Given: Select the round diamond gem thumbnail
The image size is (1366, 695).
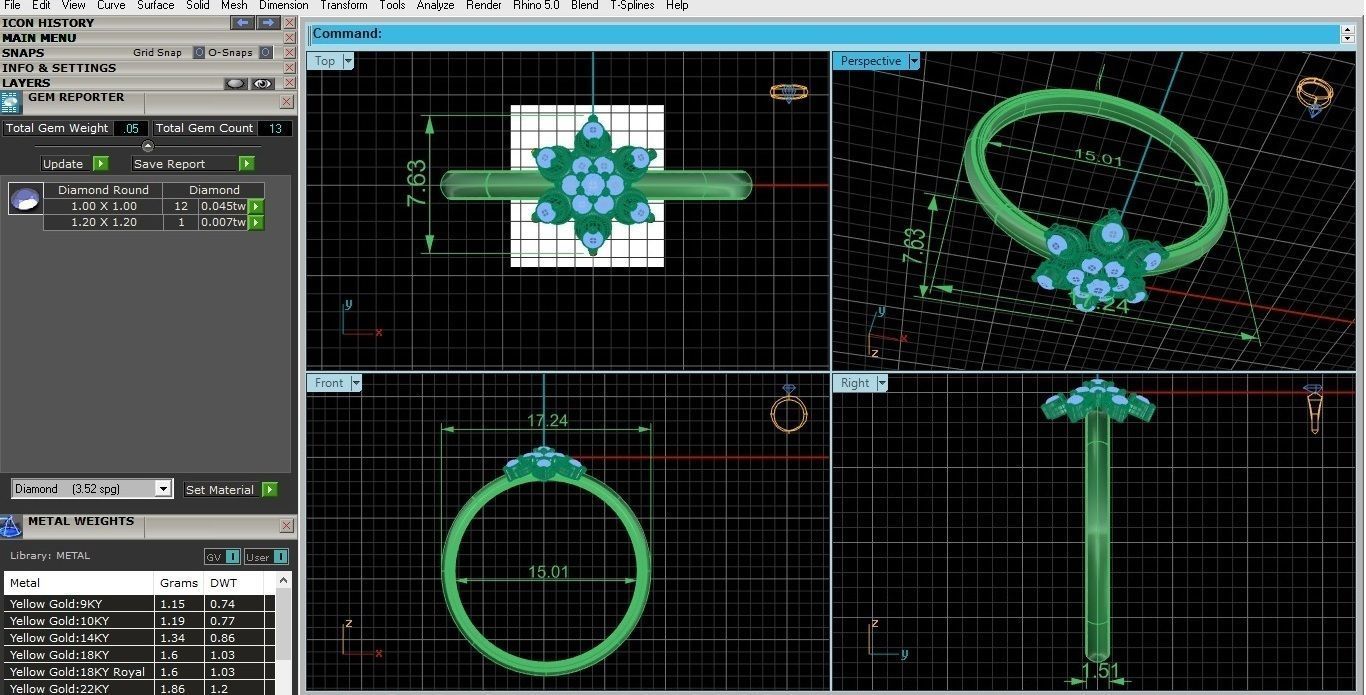Looking at the screenshot, I should (25, 198).
